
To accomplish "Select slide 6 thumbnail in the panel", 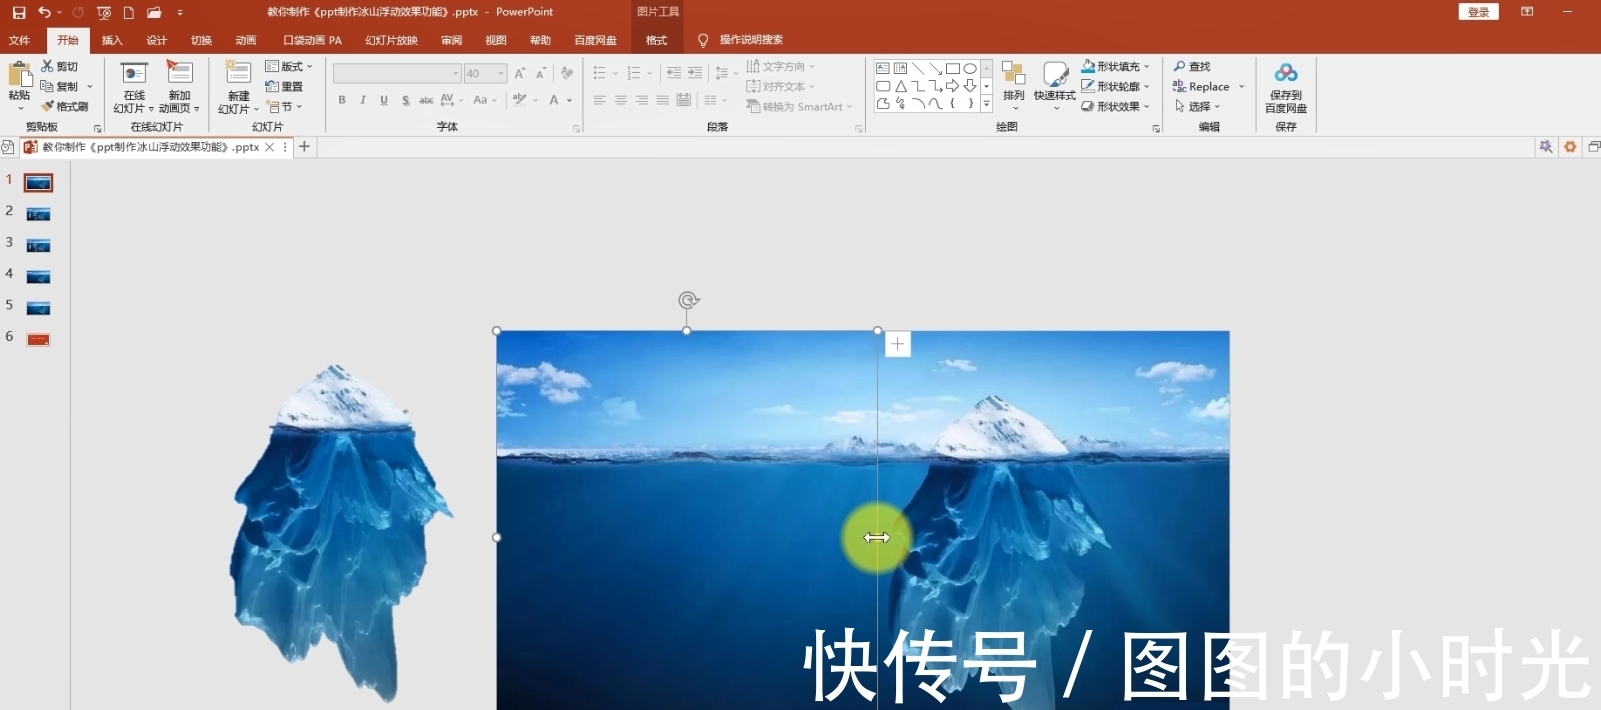I will (x=38, y=339).
